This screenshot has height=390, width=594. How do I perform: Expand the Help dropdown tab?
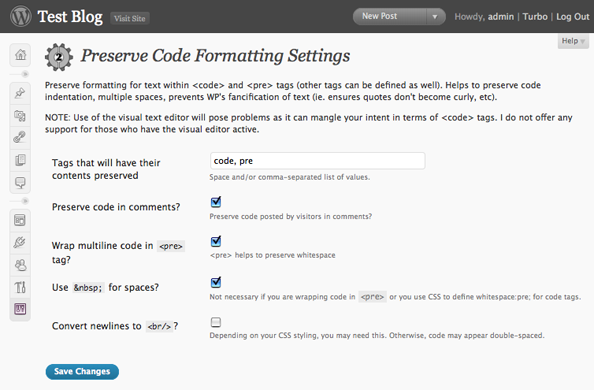pyautogui.click(x=573, y=41)
